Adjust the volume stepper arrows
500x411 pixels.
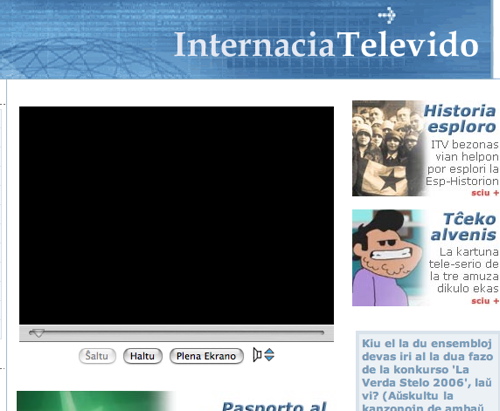pos(269,355)
